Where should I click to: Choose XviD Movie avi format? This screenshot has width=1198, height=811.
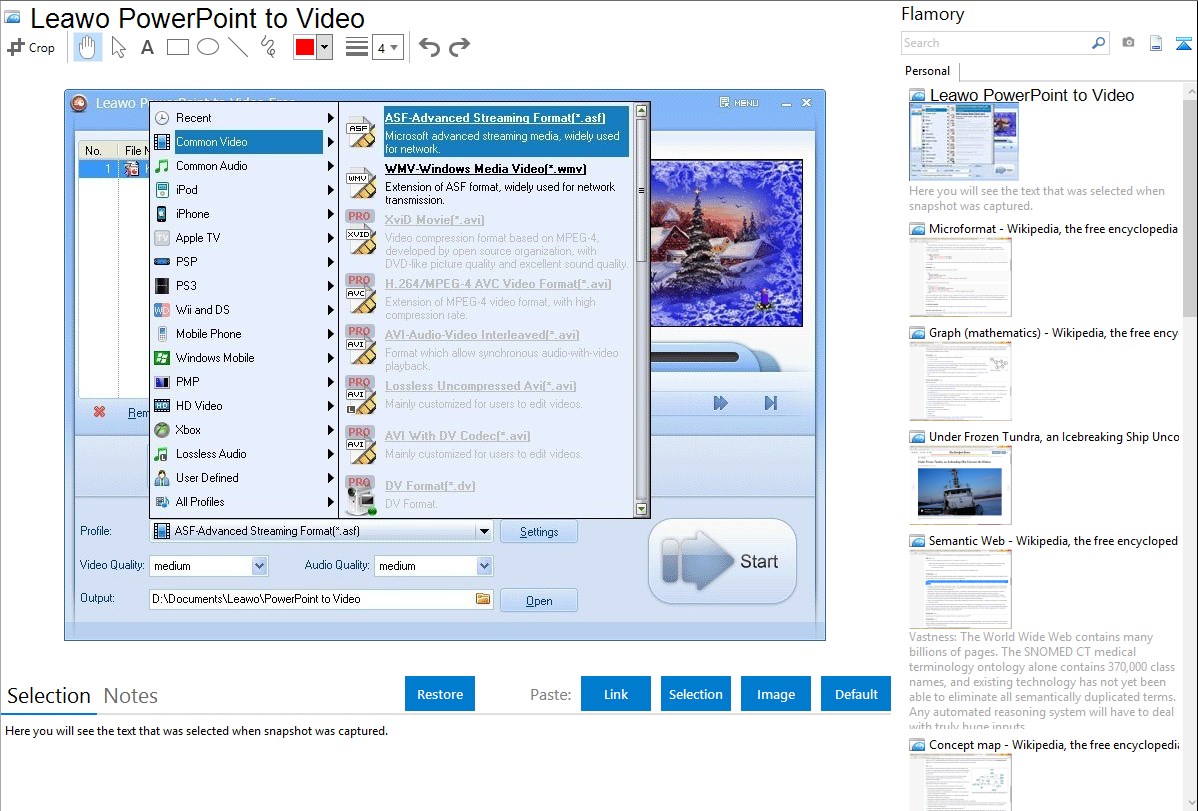[x=487, y=241]
